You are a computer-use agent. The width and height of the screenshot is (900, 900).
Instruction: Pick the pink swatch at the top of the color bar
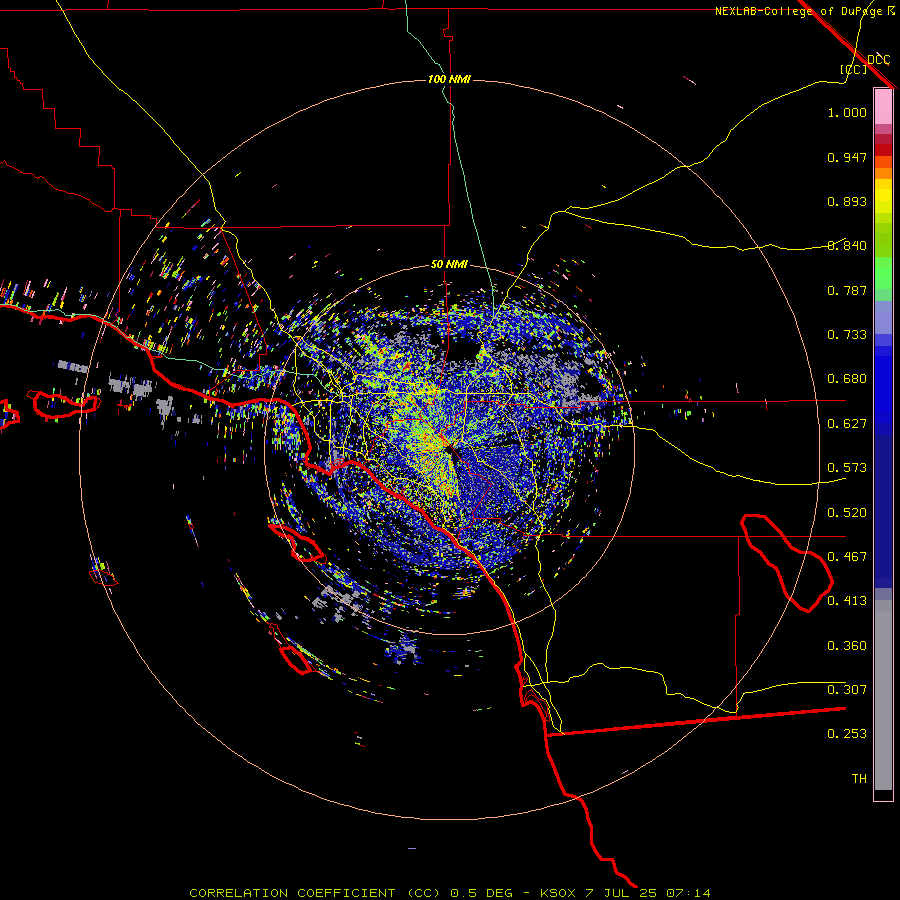tap(883, 107)
